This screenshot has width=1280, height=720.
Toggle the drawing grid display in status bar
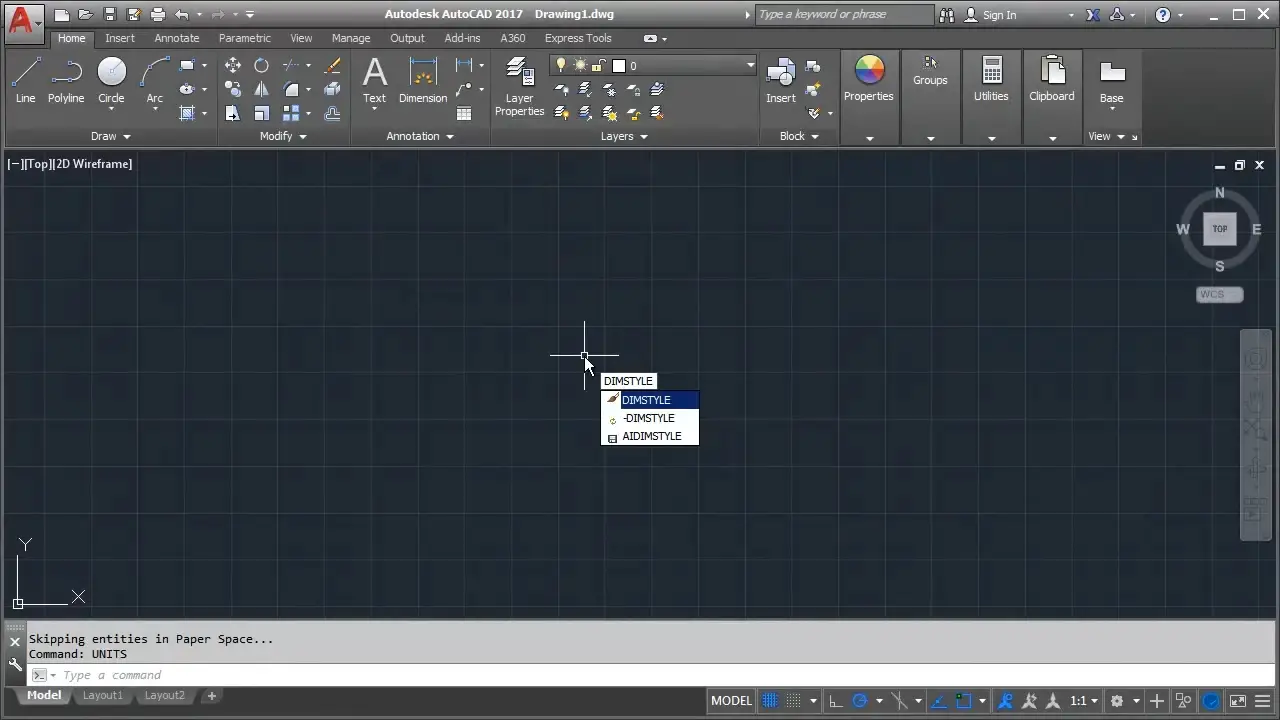click(x=770, y=701)
